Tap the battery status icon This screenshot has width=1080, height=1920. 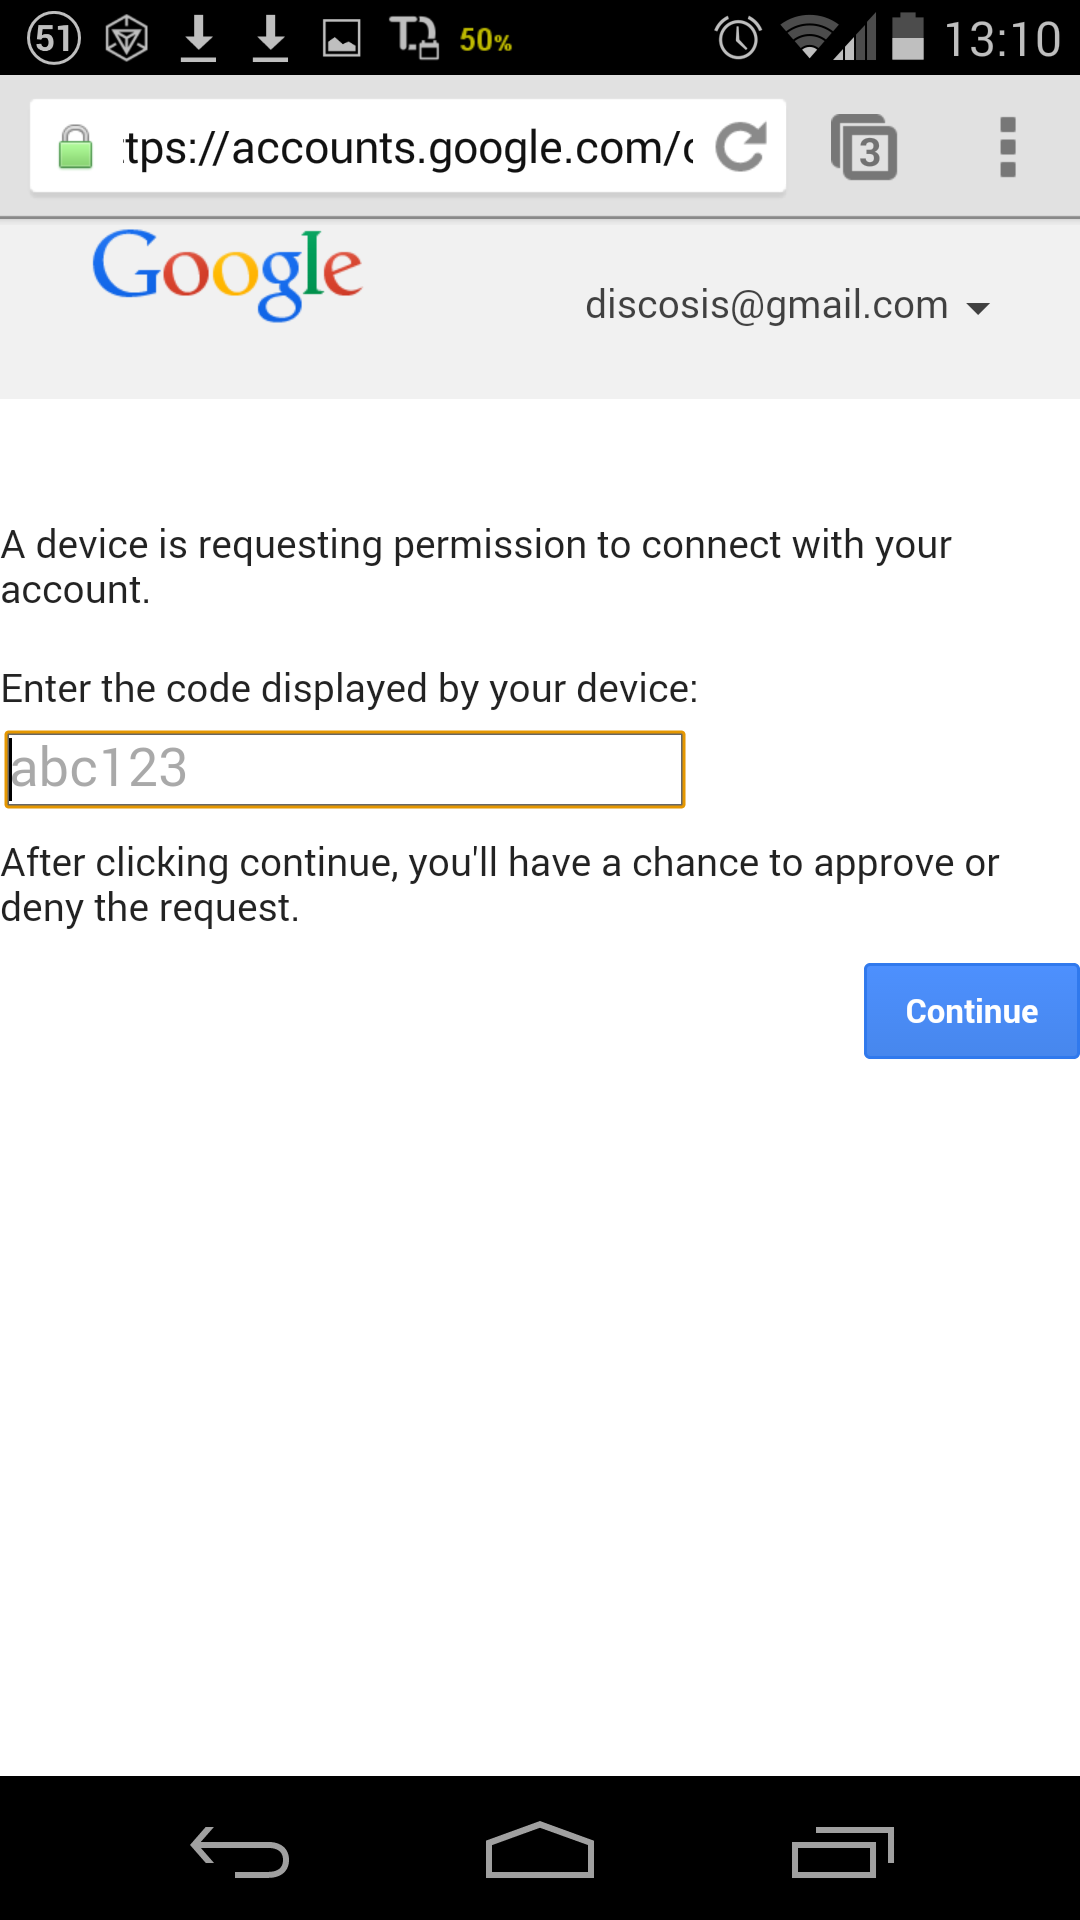coord(907,37)
